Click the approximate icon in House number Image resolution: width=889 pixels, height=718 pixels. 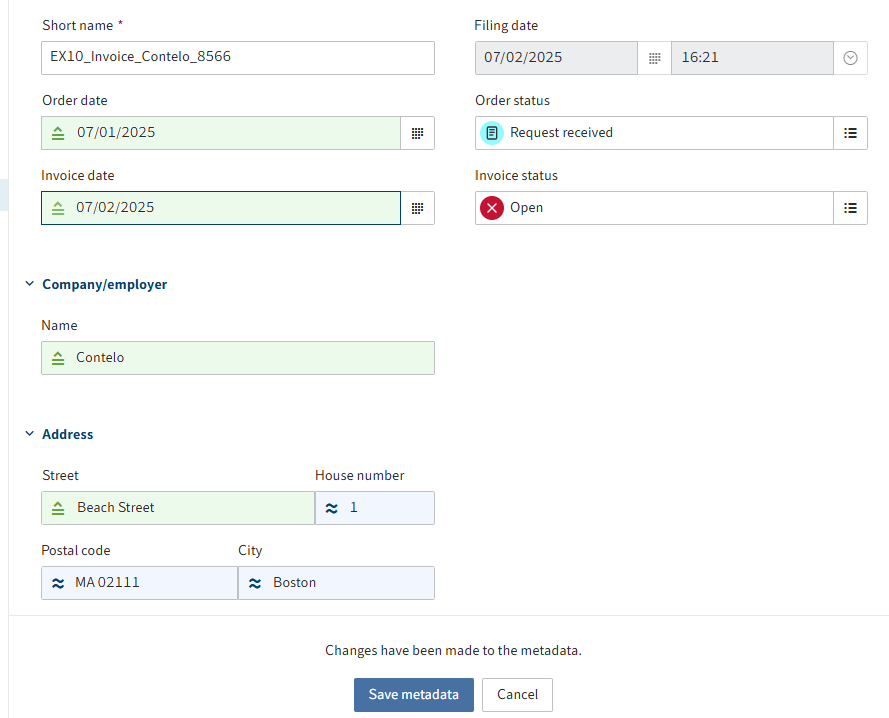click(332, 508)
